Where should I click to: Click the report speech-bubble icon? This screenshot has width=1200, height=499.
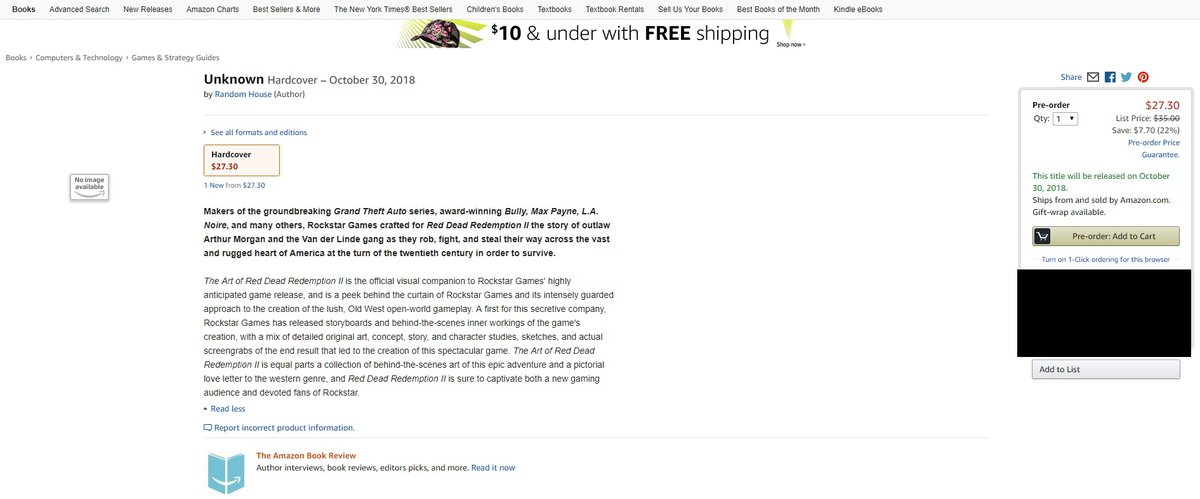[207, 428]
